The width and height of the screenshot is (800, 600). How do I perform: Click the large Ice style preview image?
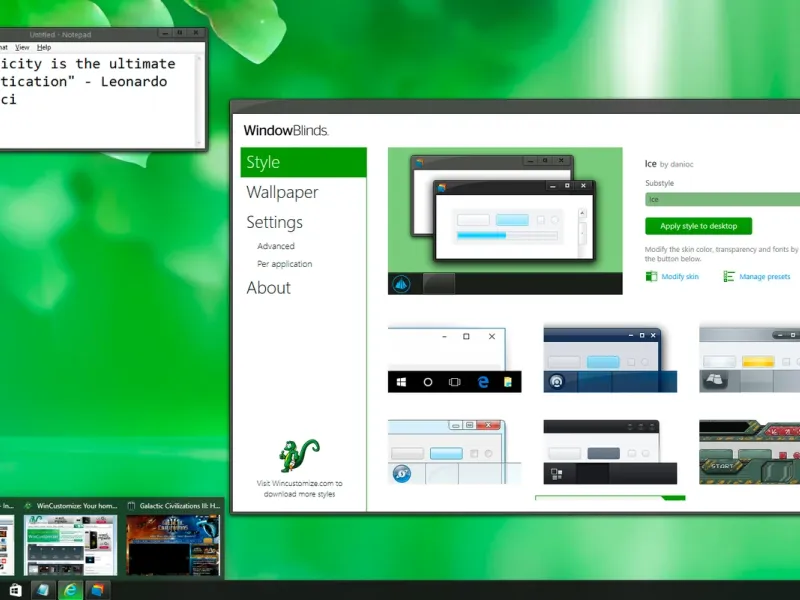(x=505, y=221)
